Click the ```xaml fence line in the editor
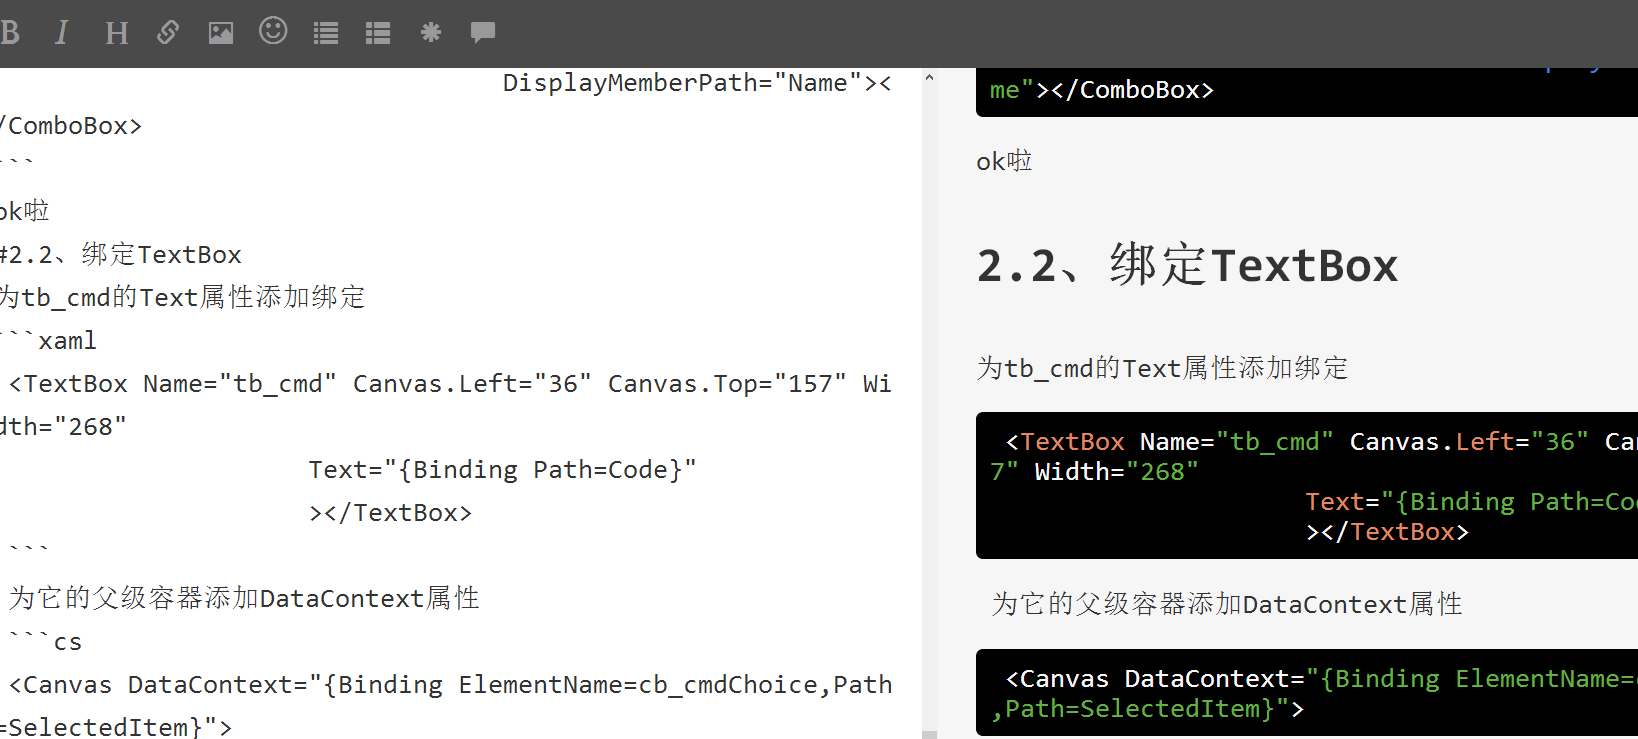The width and height of the screenshot is (1638, 739). [x=49, y=340]
